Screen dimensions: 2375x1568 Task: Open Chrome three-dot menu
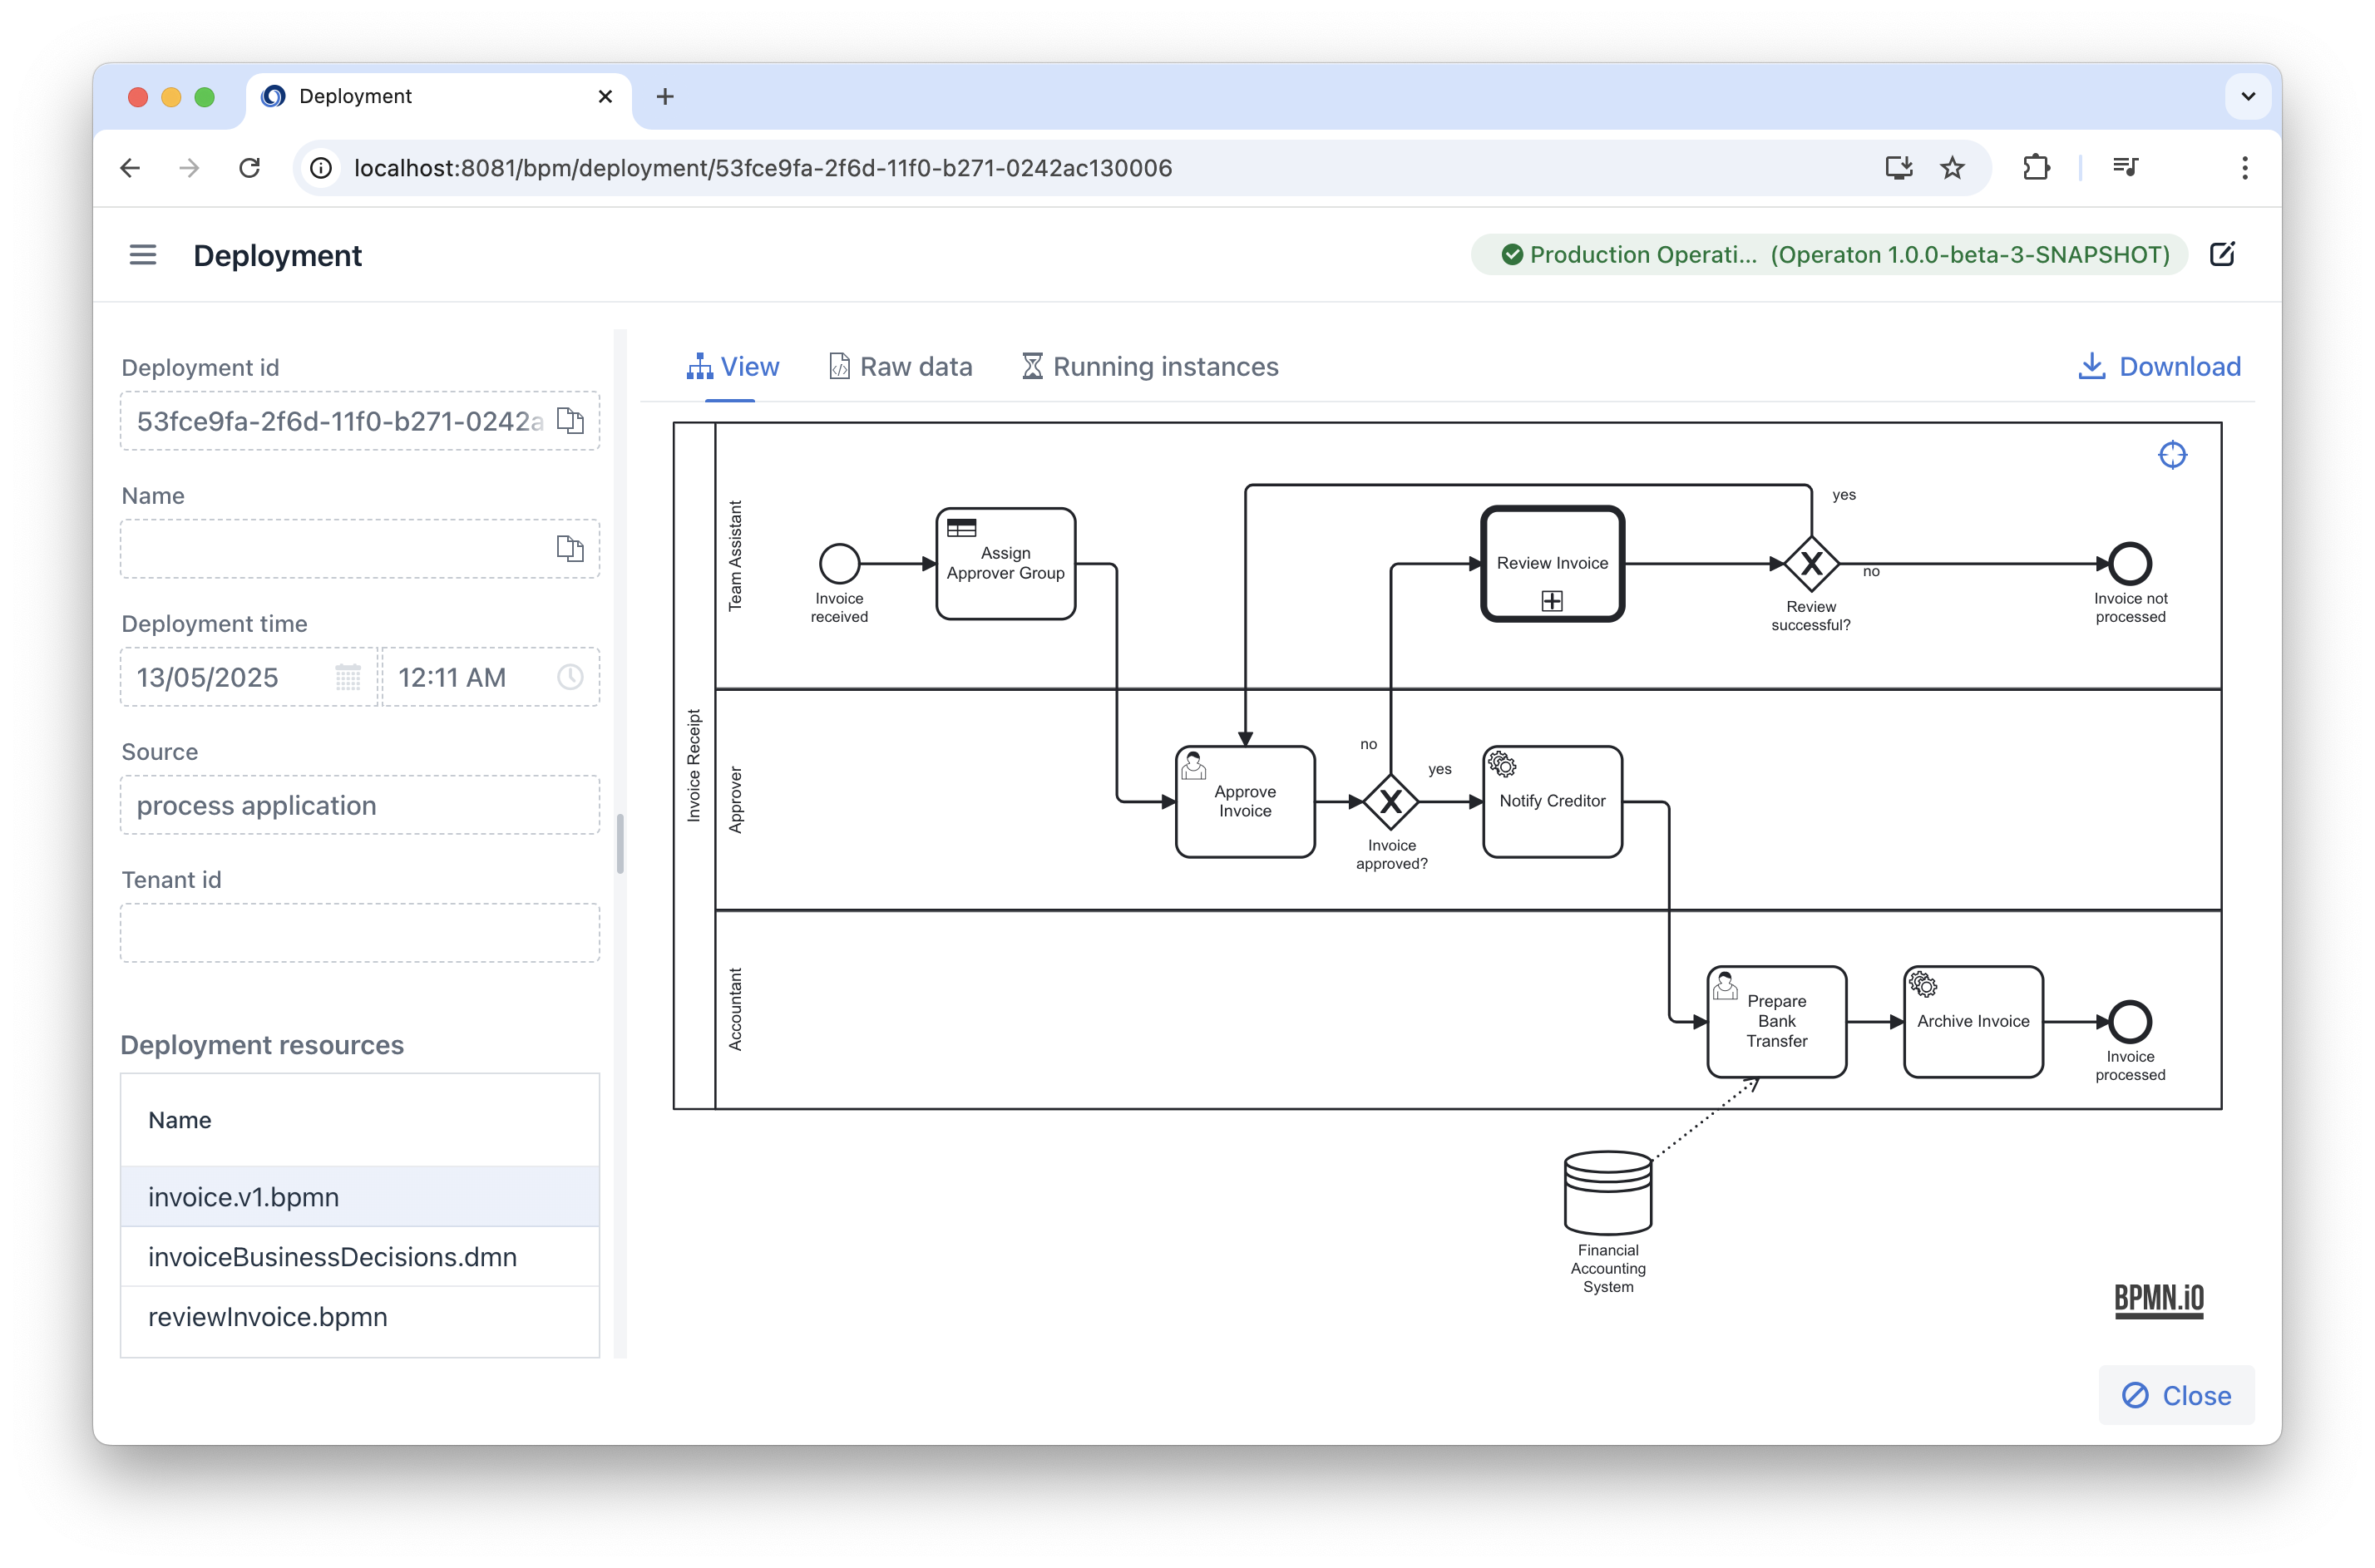[x=2245, y=168]
